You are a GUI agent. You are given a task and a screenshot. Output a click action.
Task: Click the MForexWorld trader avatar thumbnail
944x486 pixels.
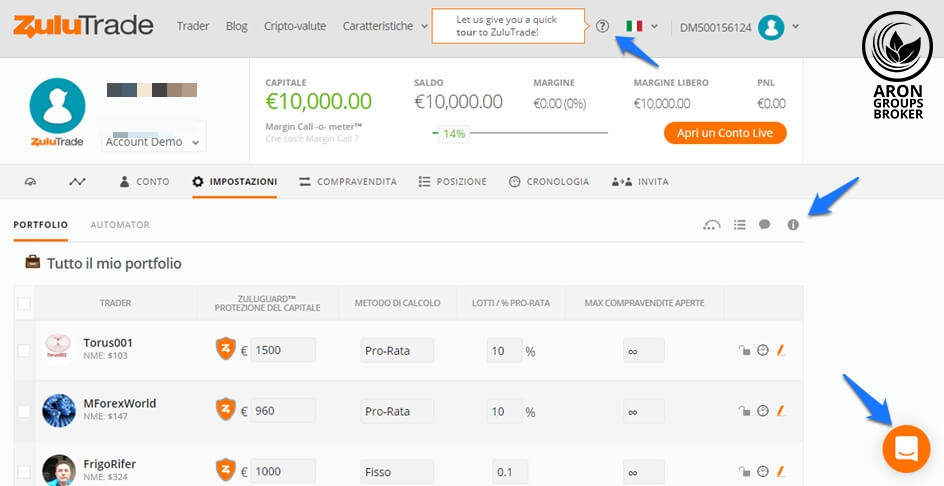tap(59, 411)
